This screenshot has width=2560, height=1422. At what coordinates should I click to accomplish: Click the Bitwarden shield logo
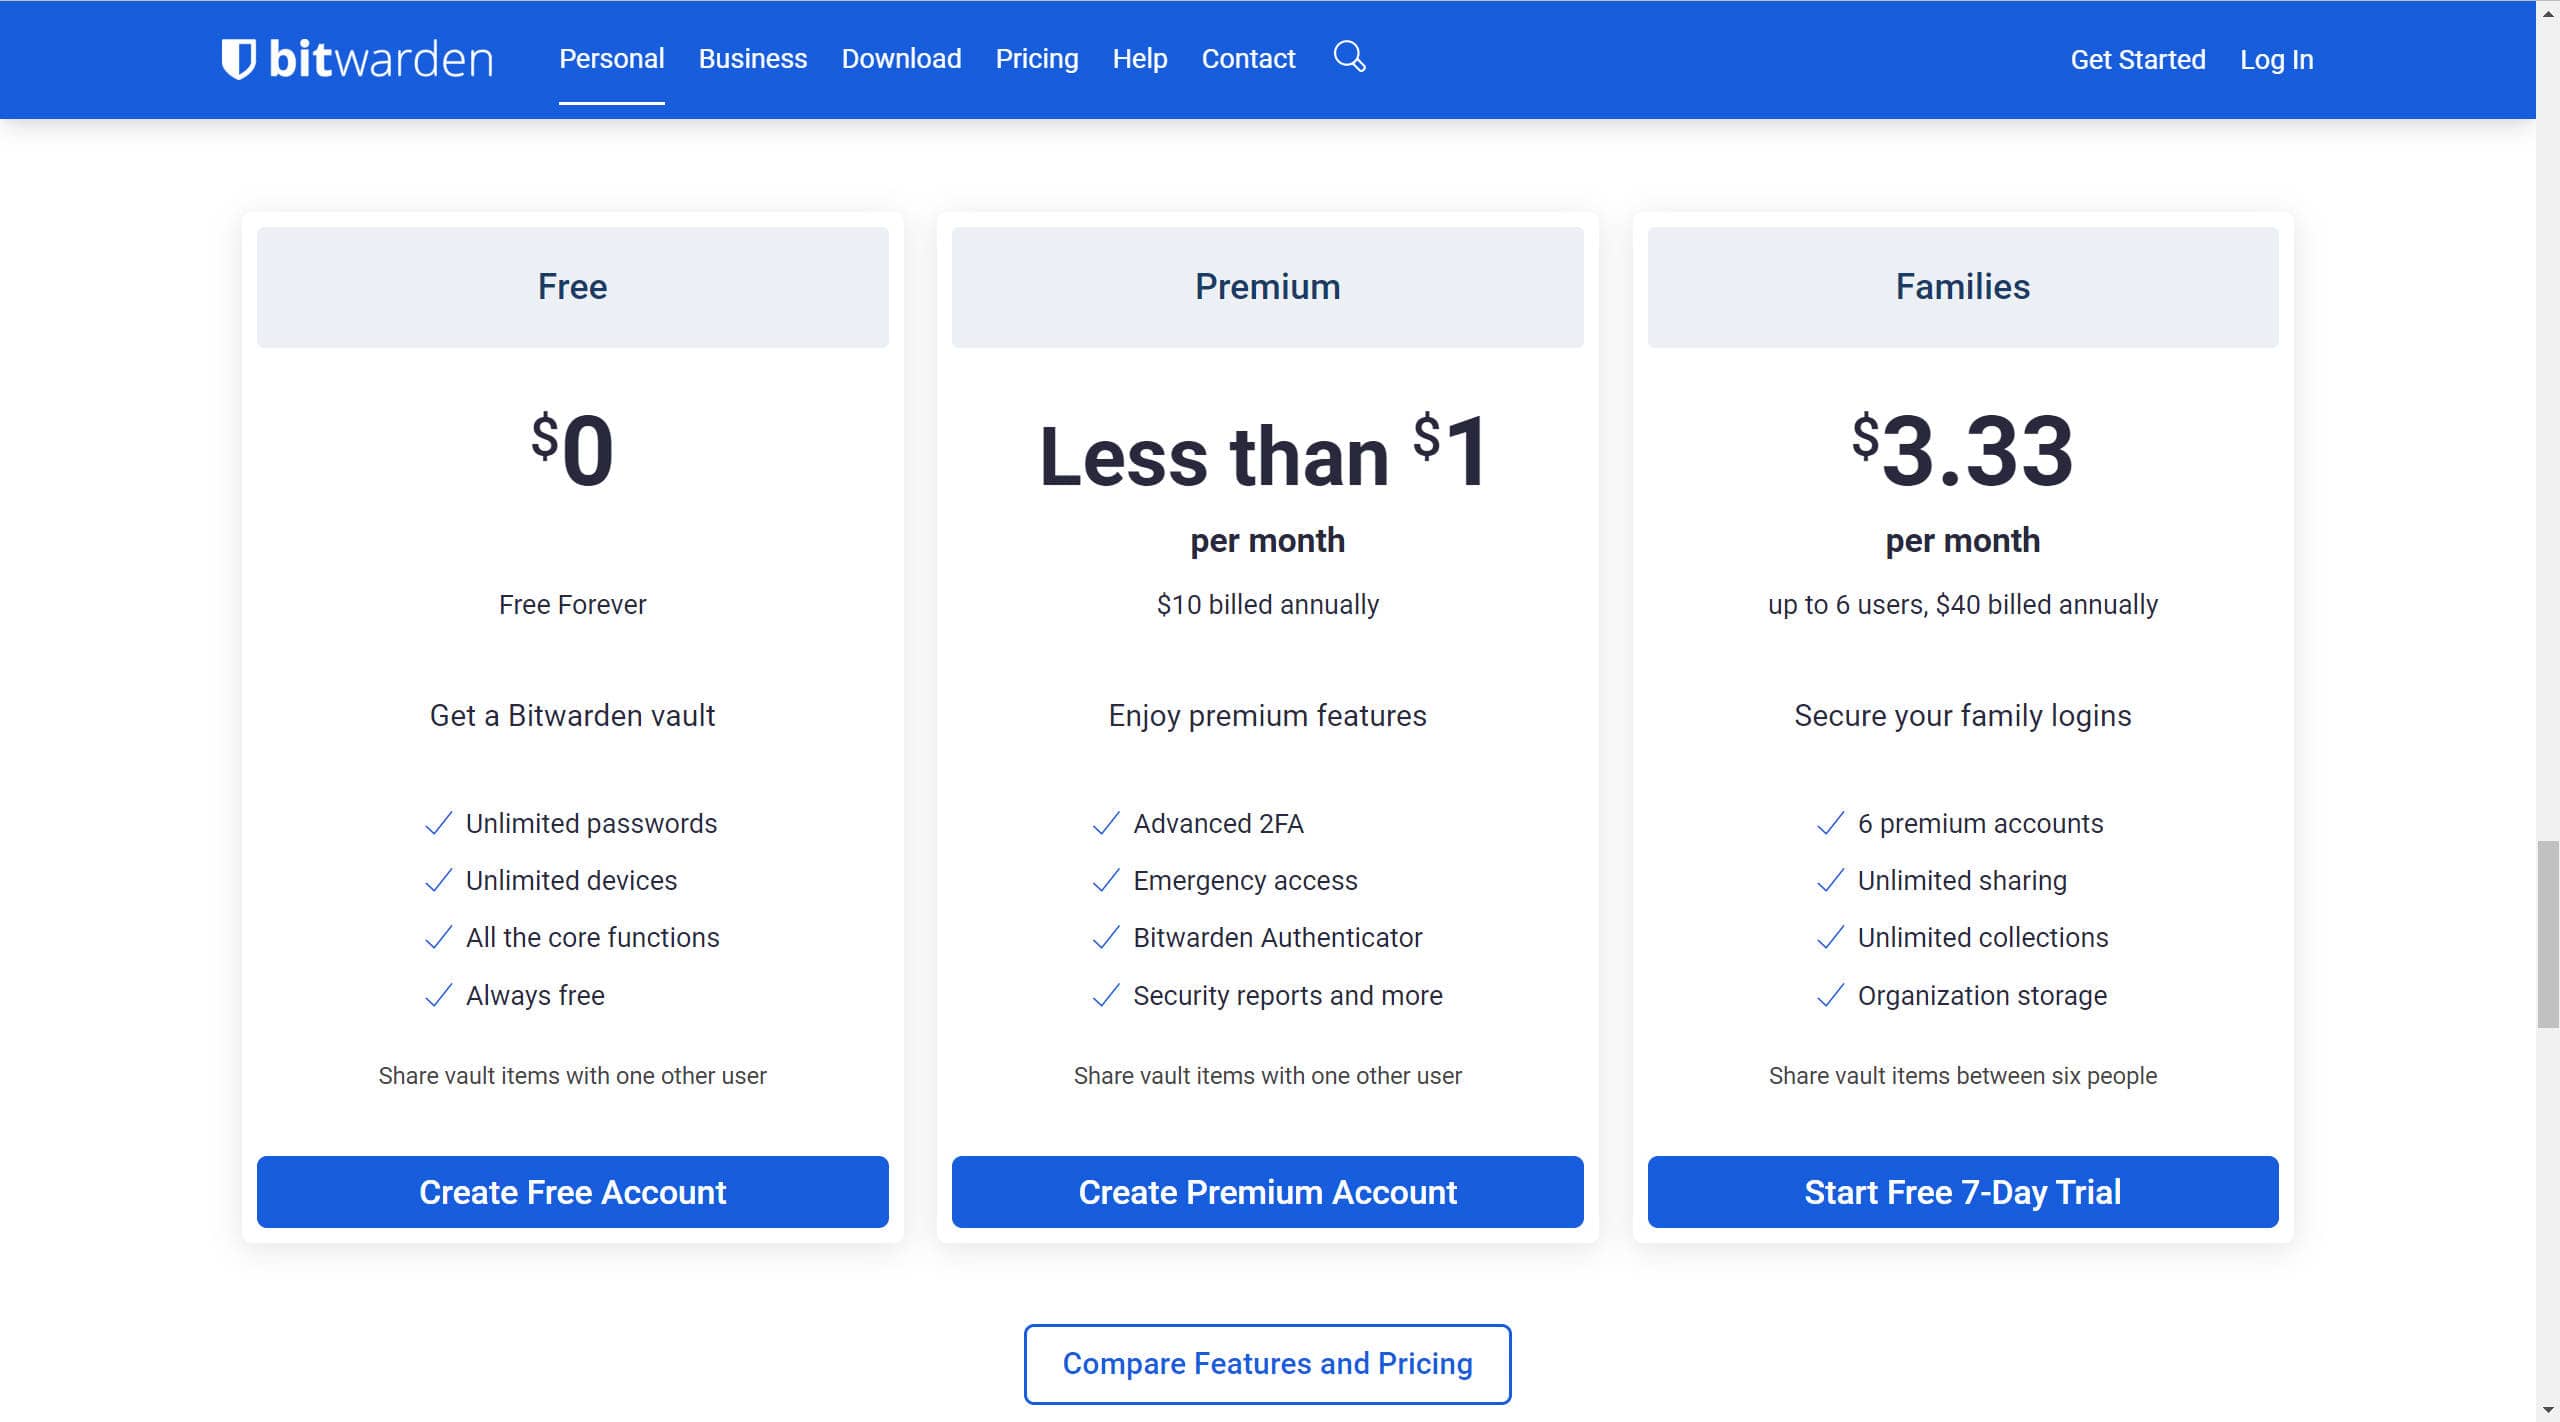[x=238, y=59]
